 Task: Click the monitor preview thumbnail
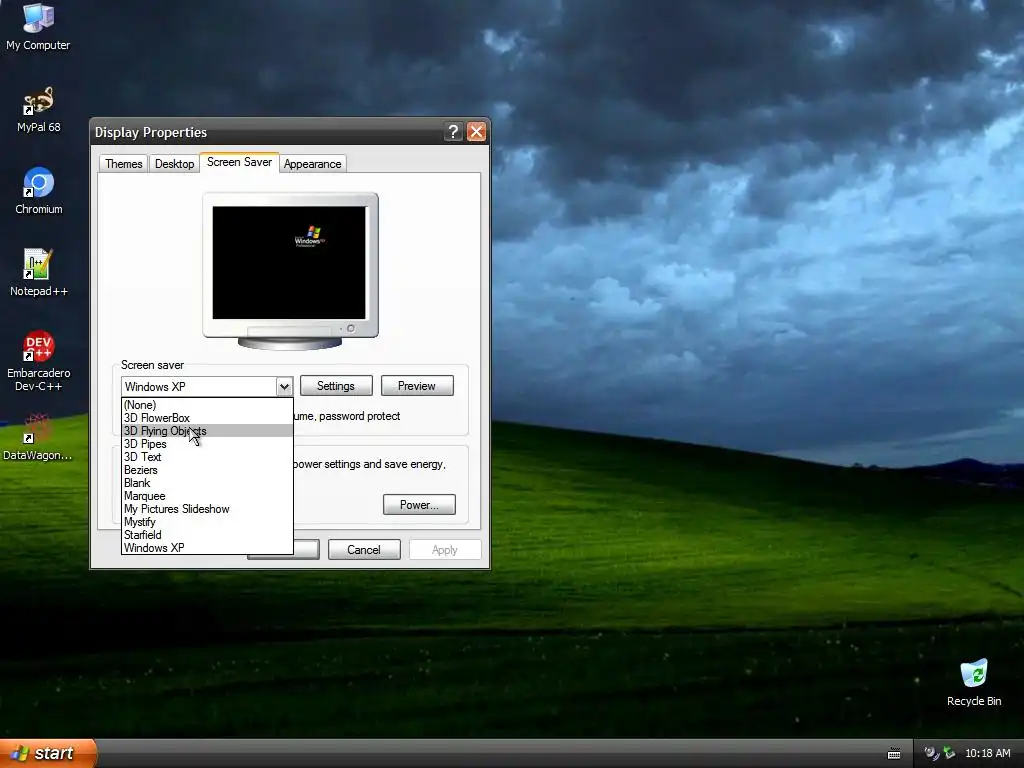290,270
